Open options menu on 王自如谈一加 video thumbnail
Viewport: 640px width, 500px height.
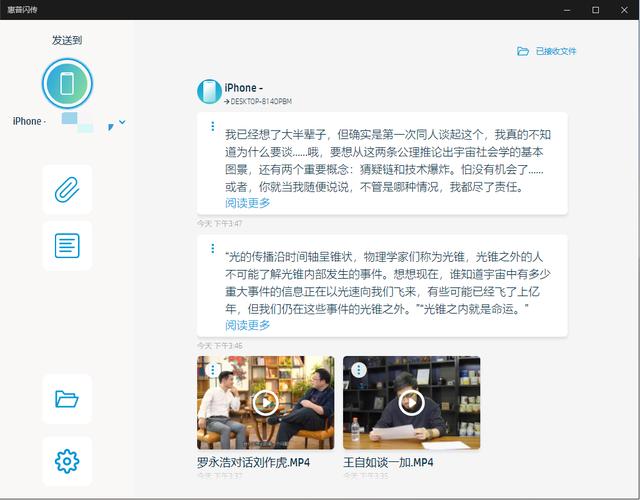click(359, 370)
